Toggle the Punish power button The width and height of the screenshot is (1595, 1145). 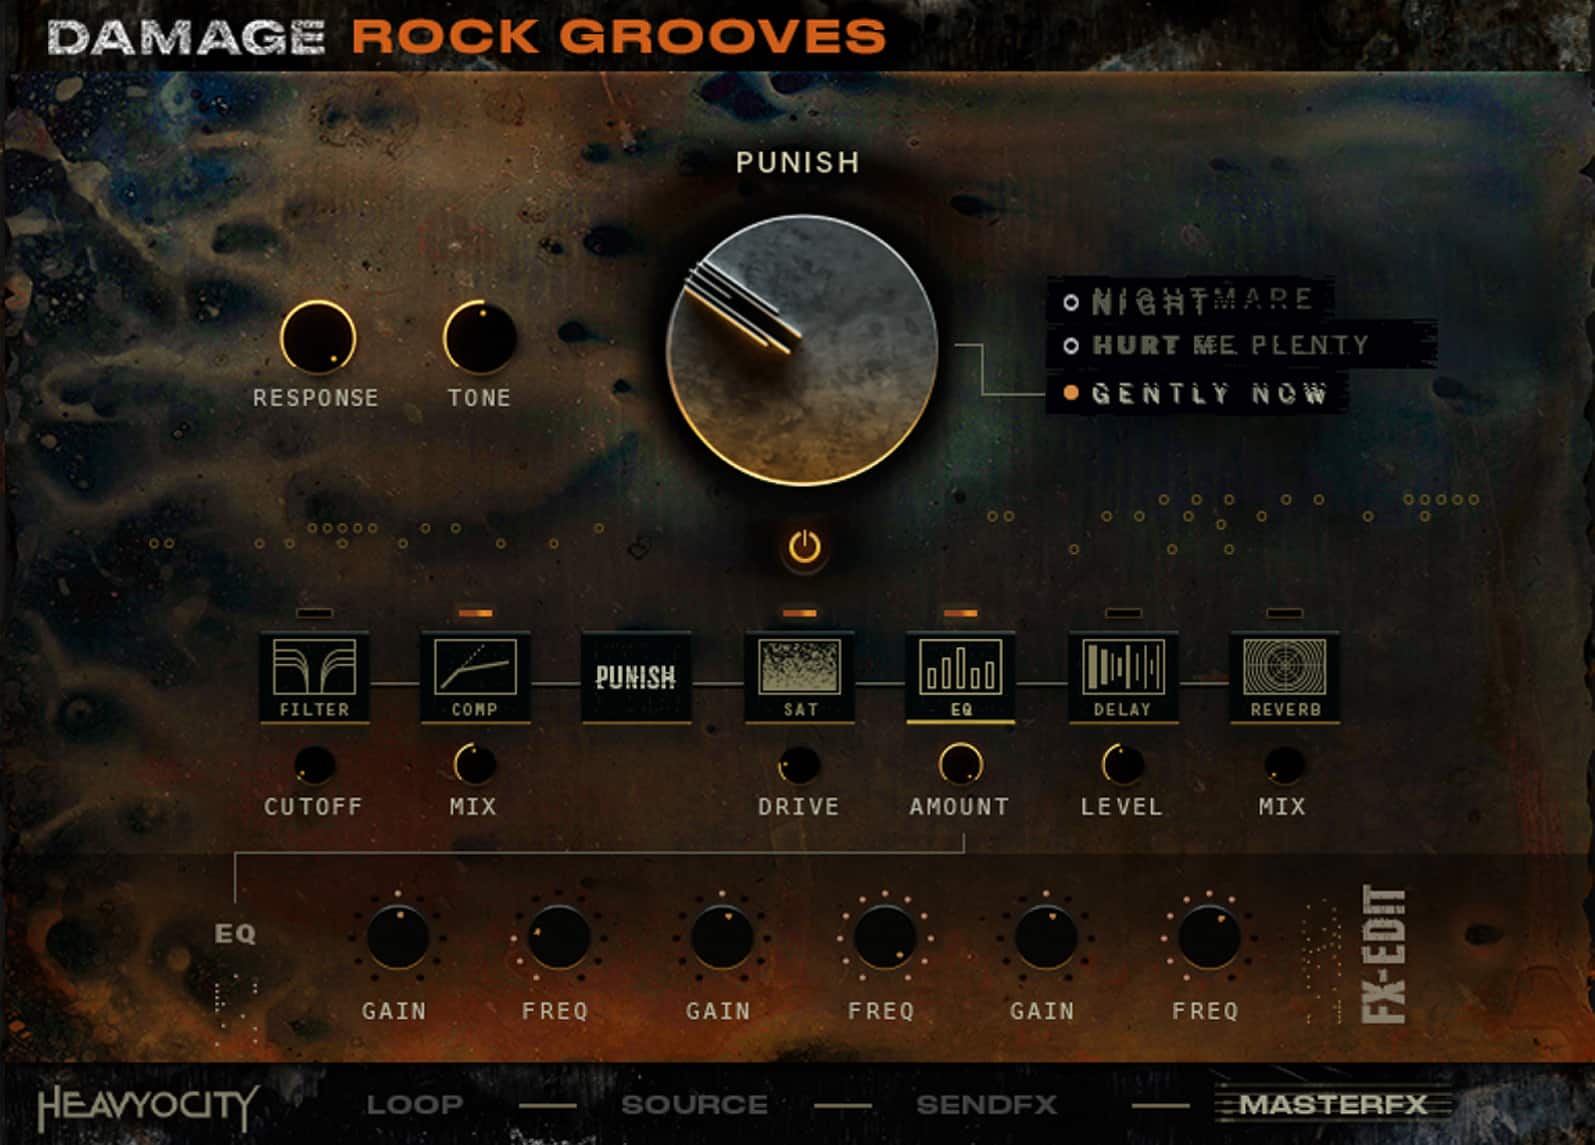804,547
